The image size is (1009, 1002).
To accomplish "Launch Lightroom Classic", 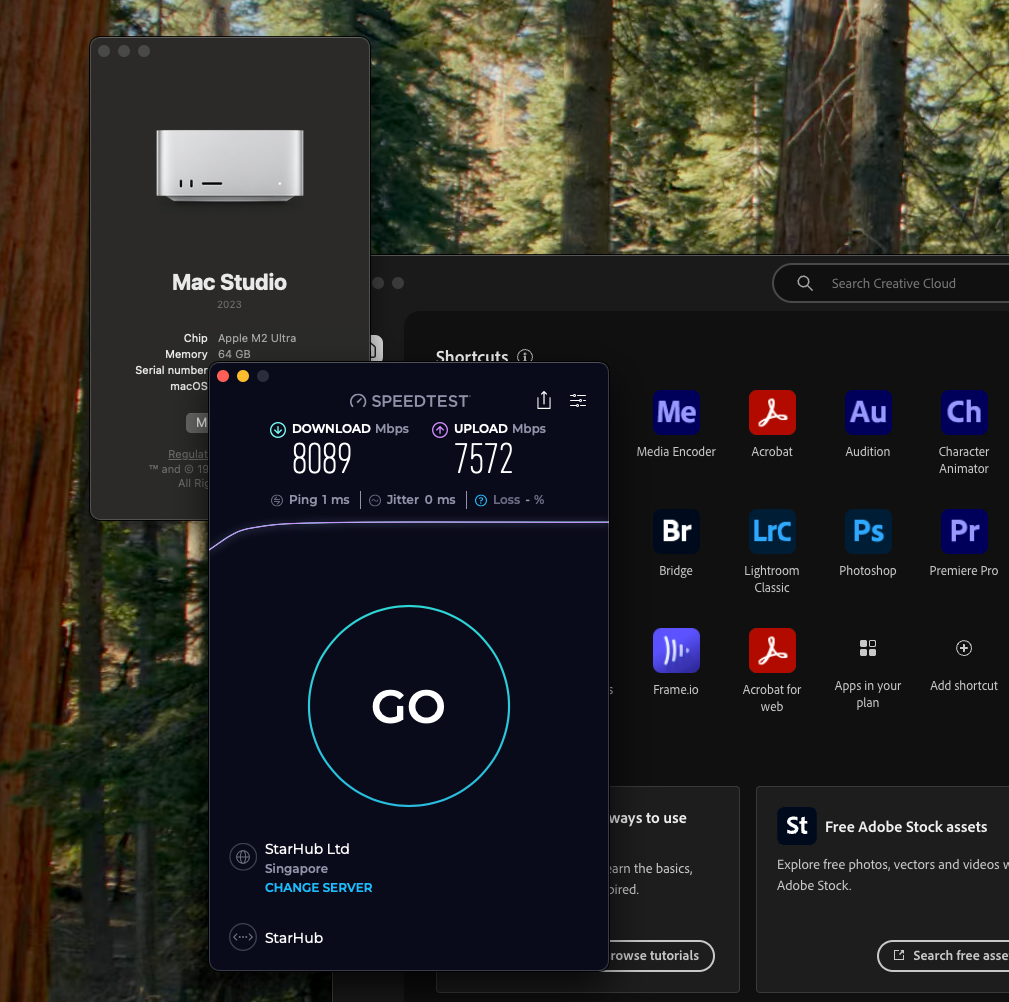I will point(772,532).
